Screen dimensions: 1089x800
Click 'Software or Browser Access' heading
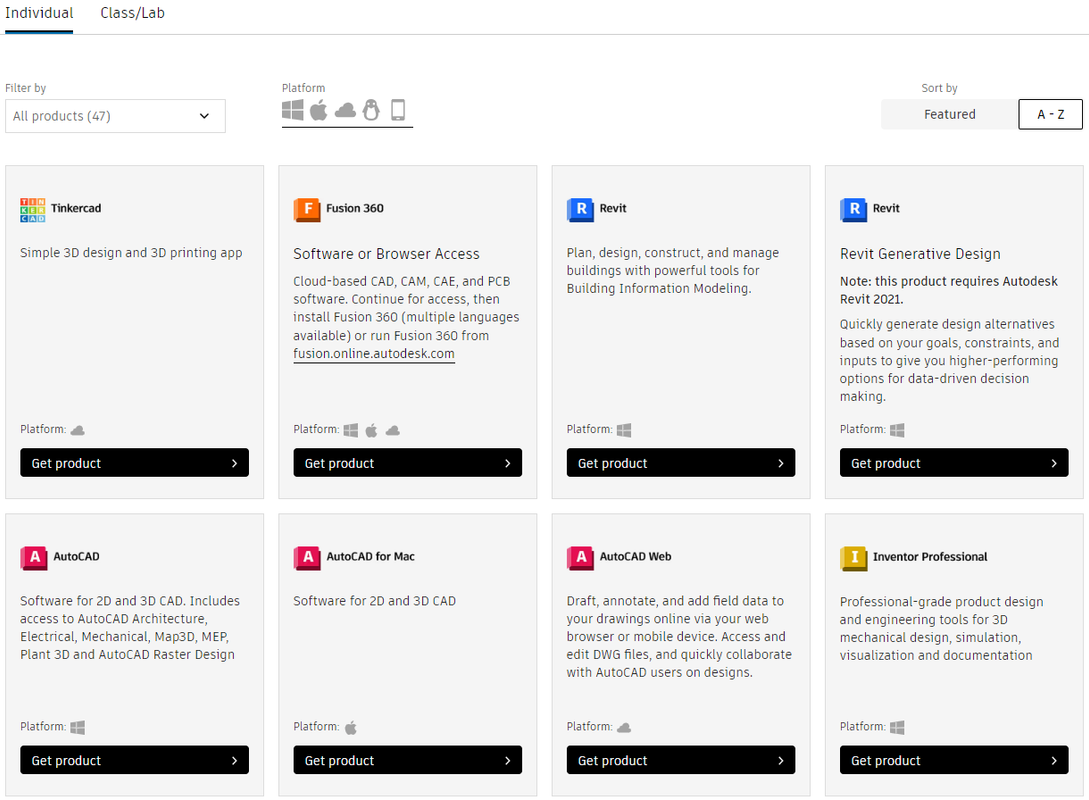(x=386, y=254)
